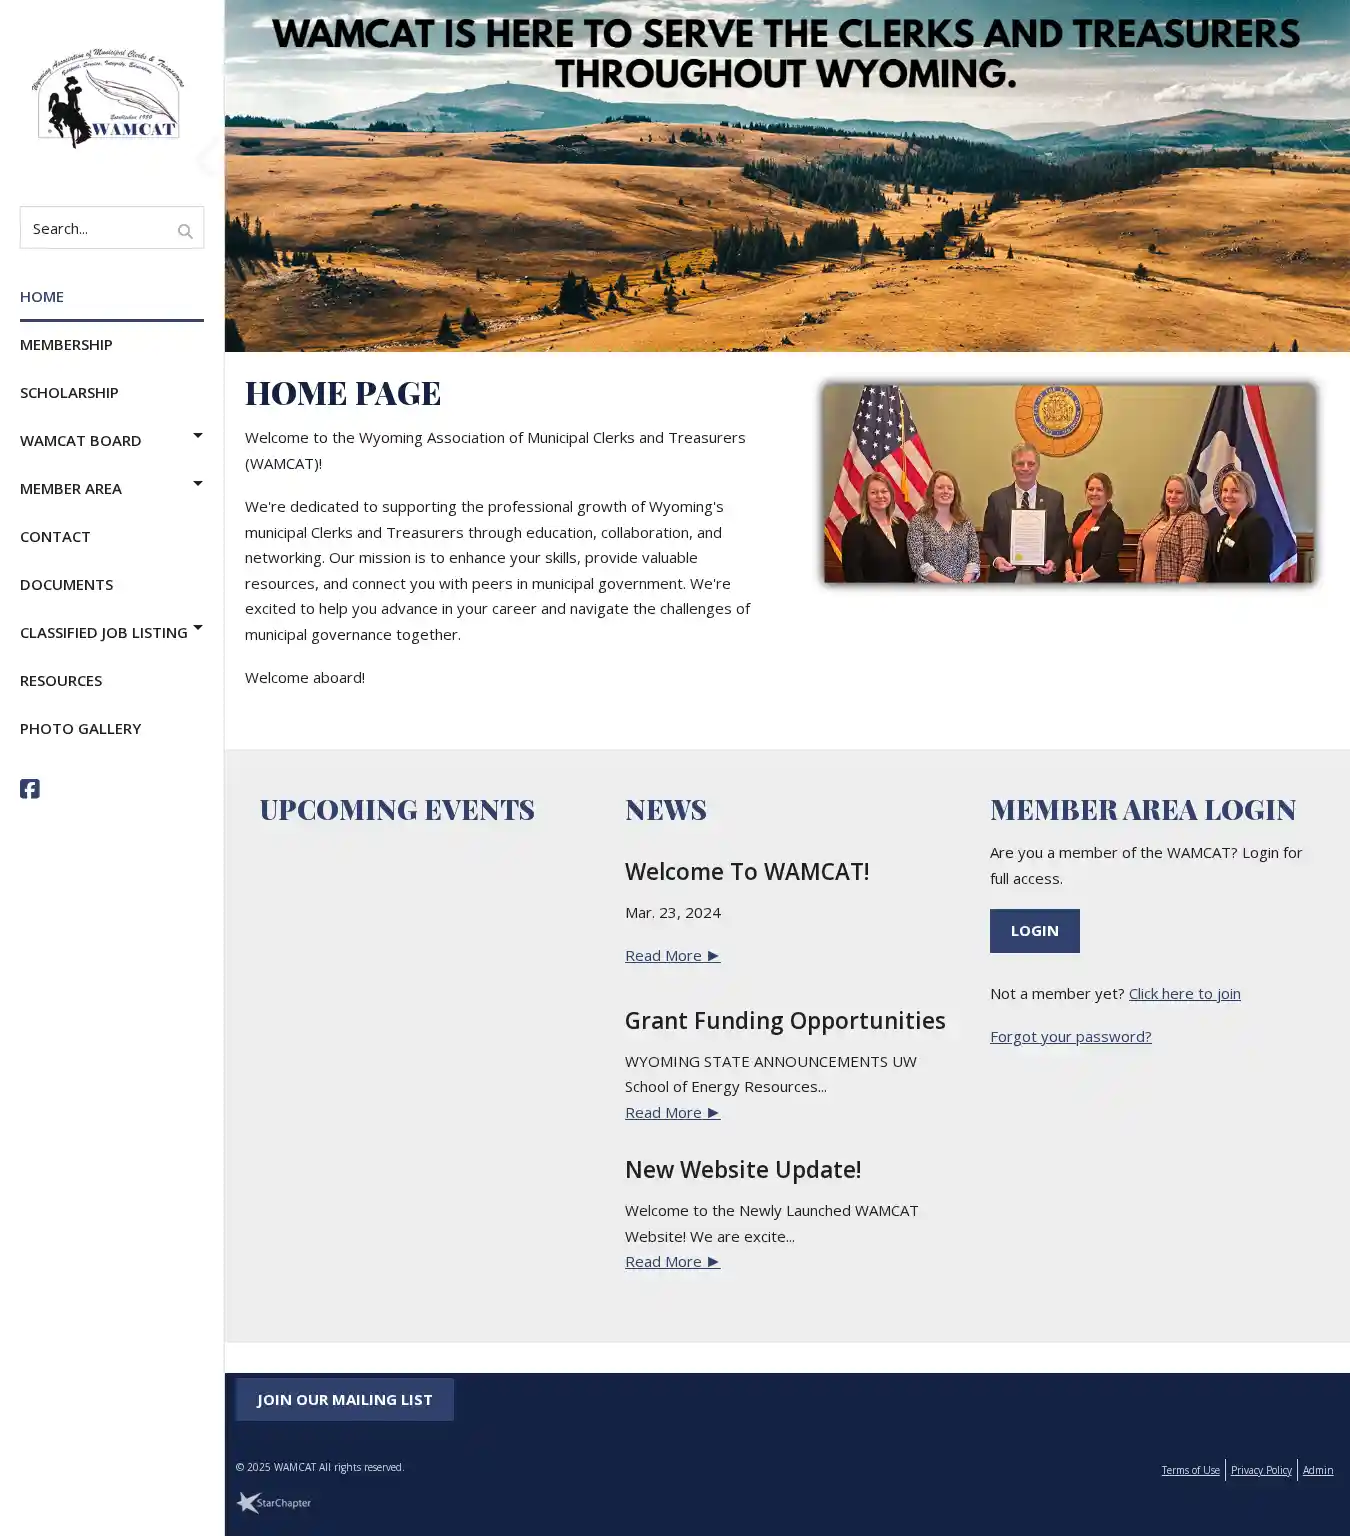The height and width of the screenshot is (1536, 1350).
Task: Select Documents in the sidebar menu
Action: [x=66, y=584]
